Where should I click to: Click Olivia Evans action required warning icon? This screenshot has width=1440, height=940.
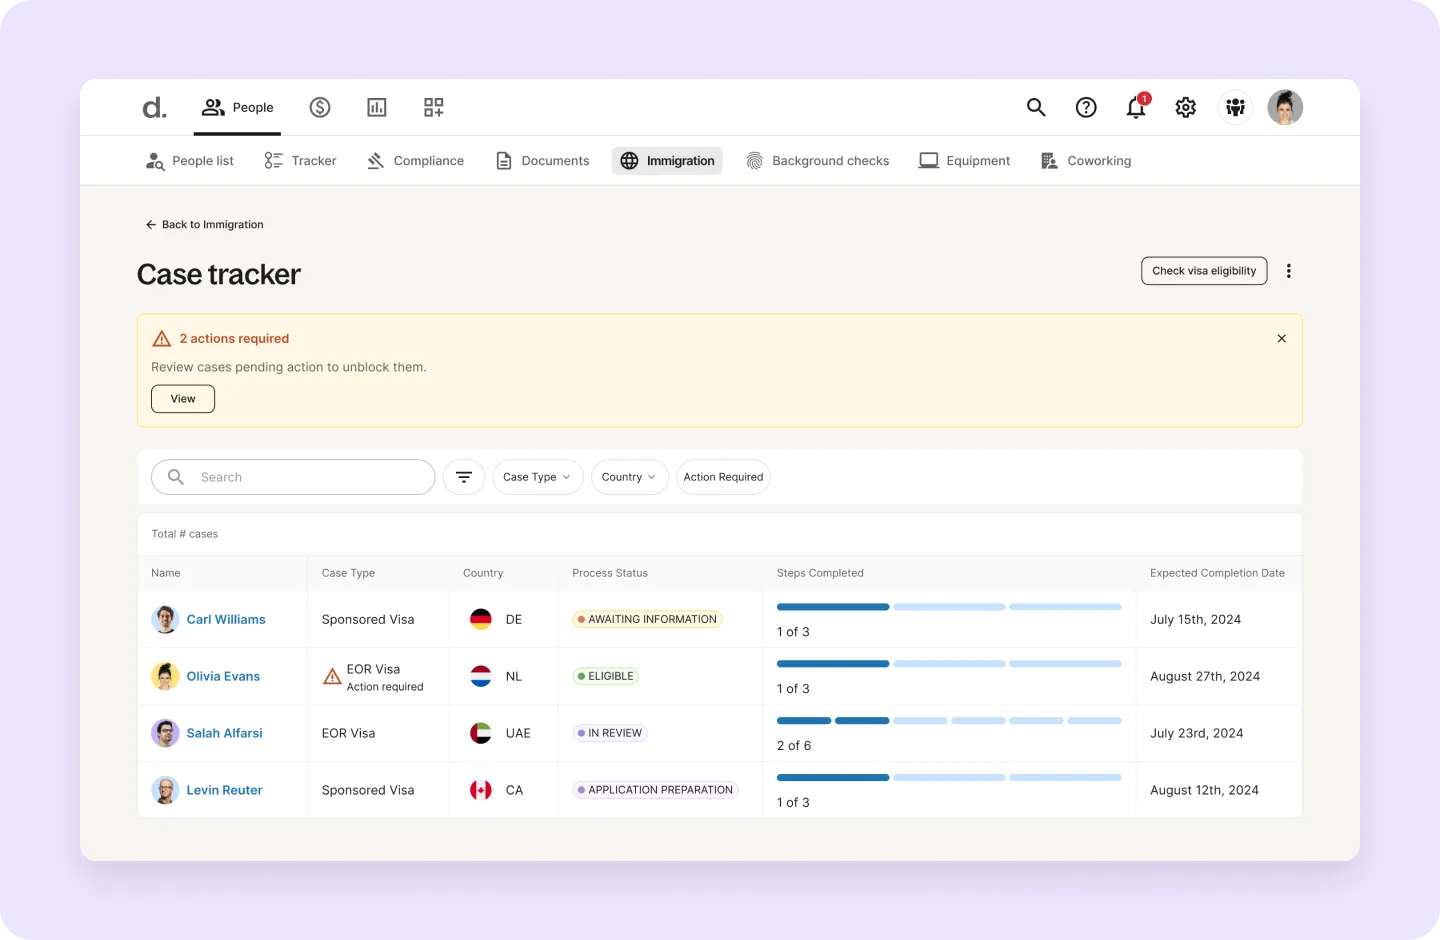coord(332,677)
